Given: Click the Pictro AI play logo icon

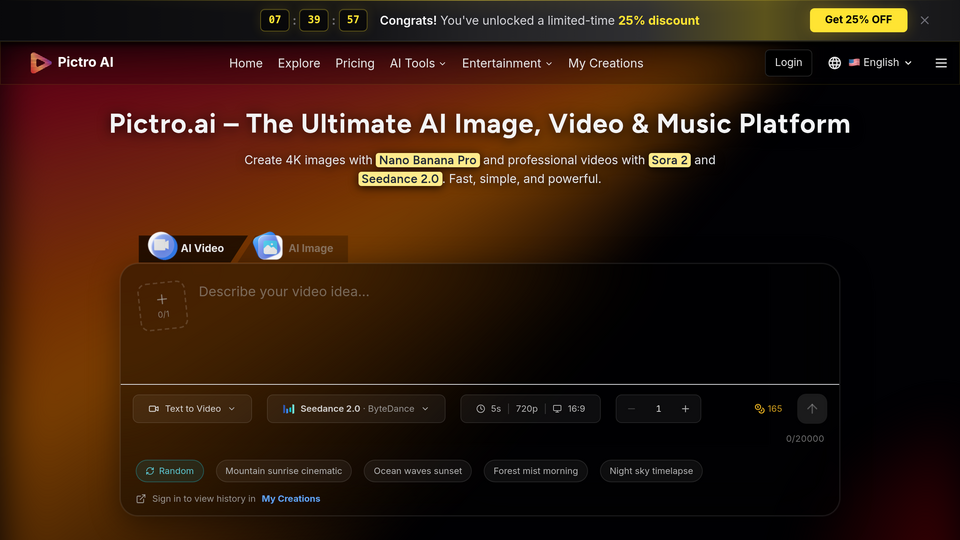Looking at the screenshot, I should click(40, 62).
